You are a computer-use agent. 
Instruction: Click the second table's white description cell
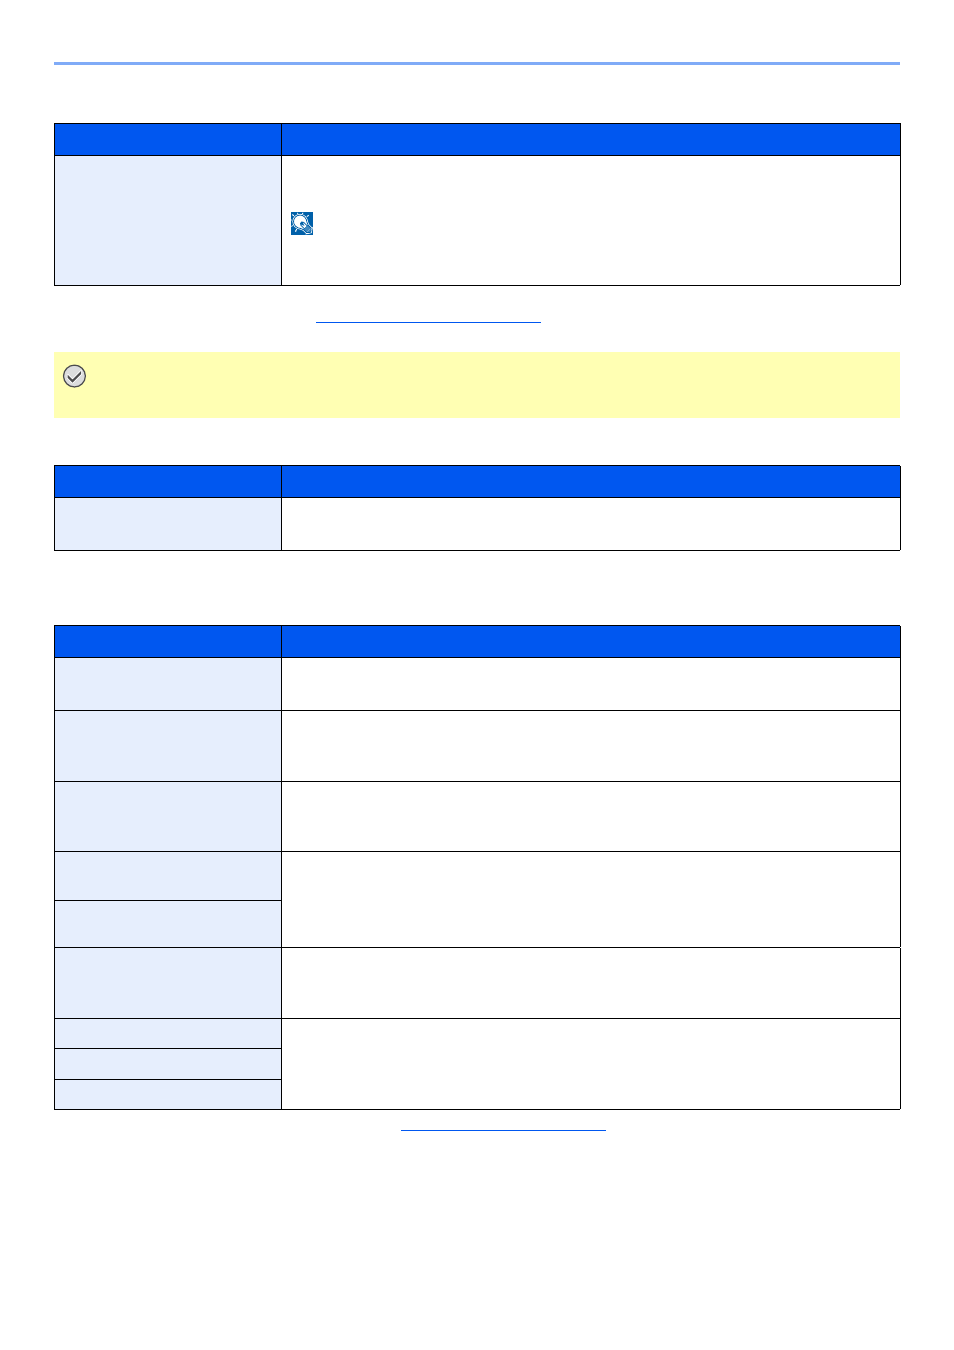[591, 524]
